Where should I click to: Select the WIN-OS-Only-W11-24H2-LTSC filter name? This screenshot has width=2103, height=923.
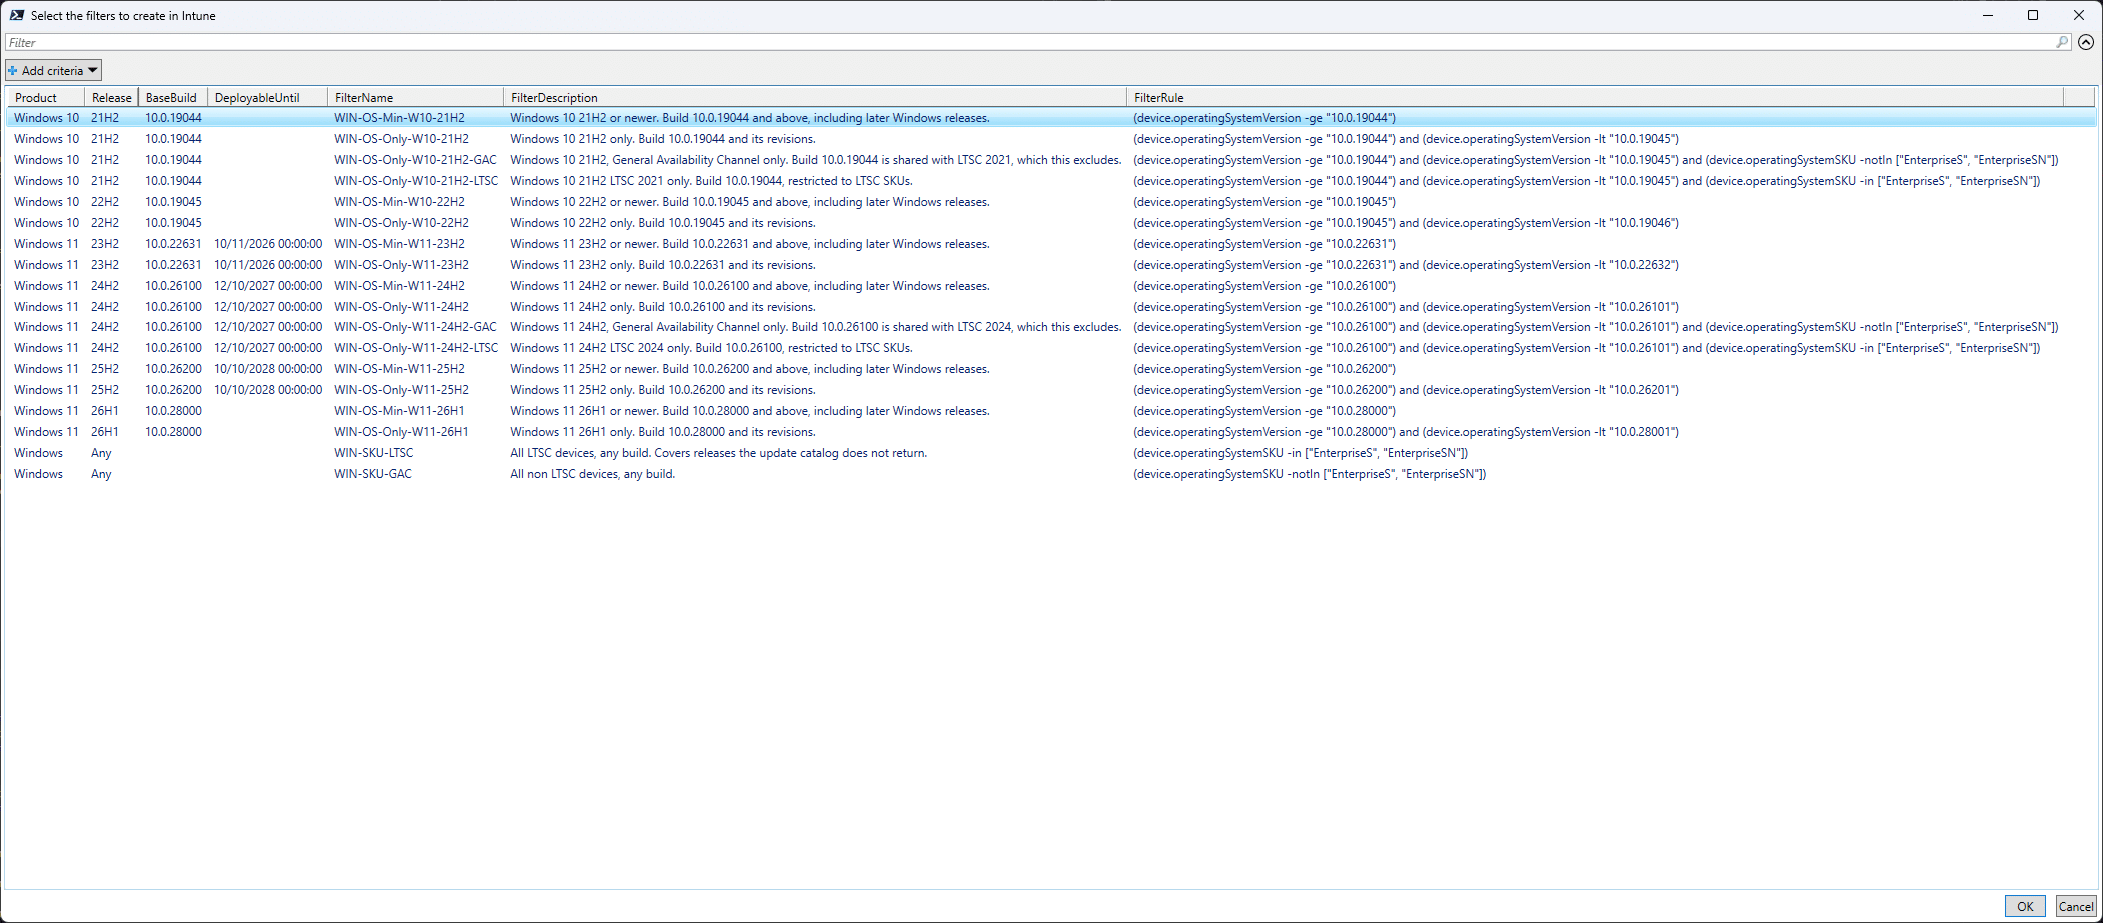416,348
